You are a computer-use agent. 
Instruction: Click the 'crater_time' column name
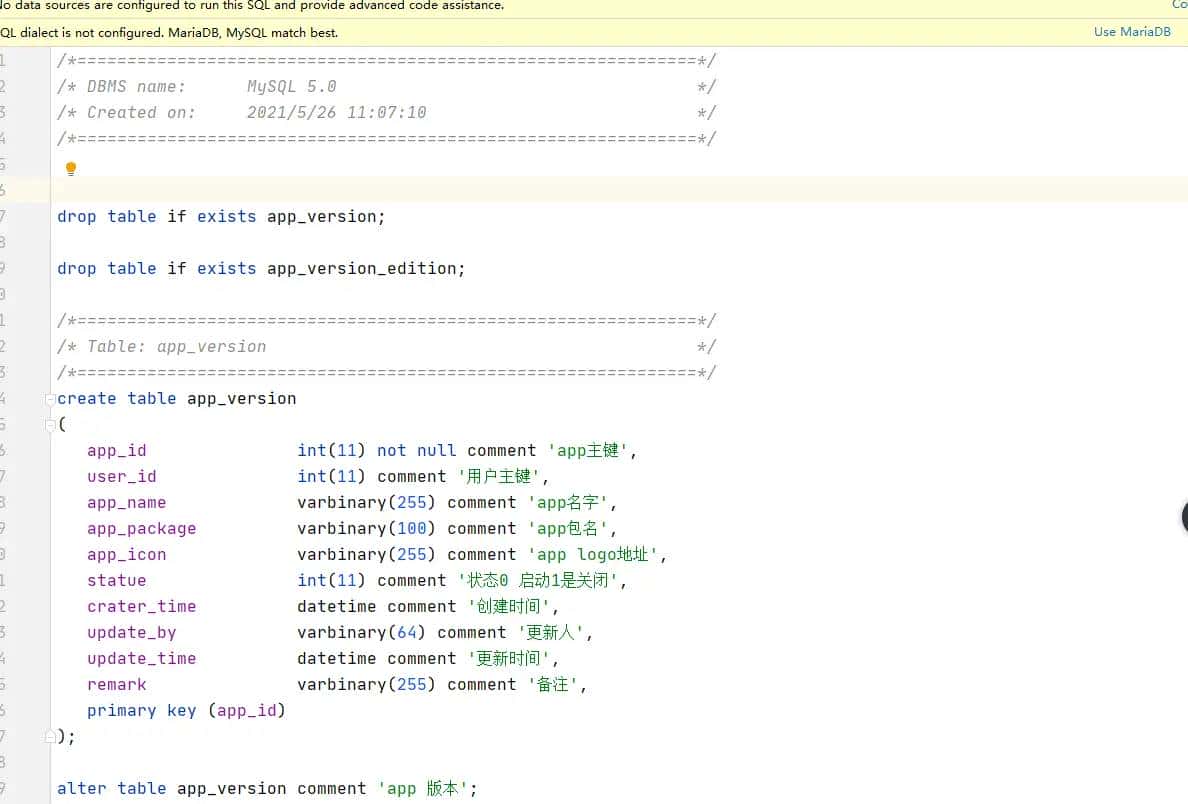[141, 607]
